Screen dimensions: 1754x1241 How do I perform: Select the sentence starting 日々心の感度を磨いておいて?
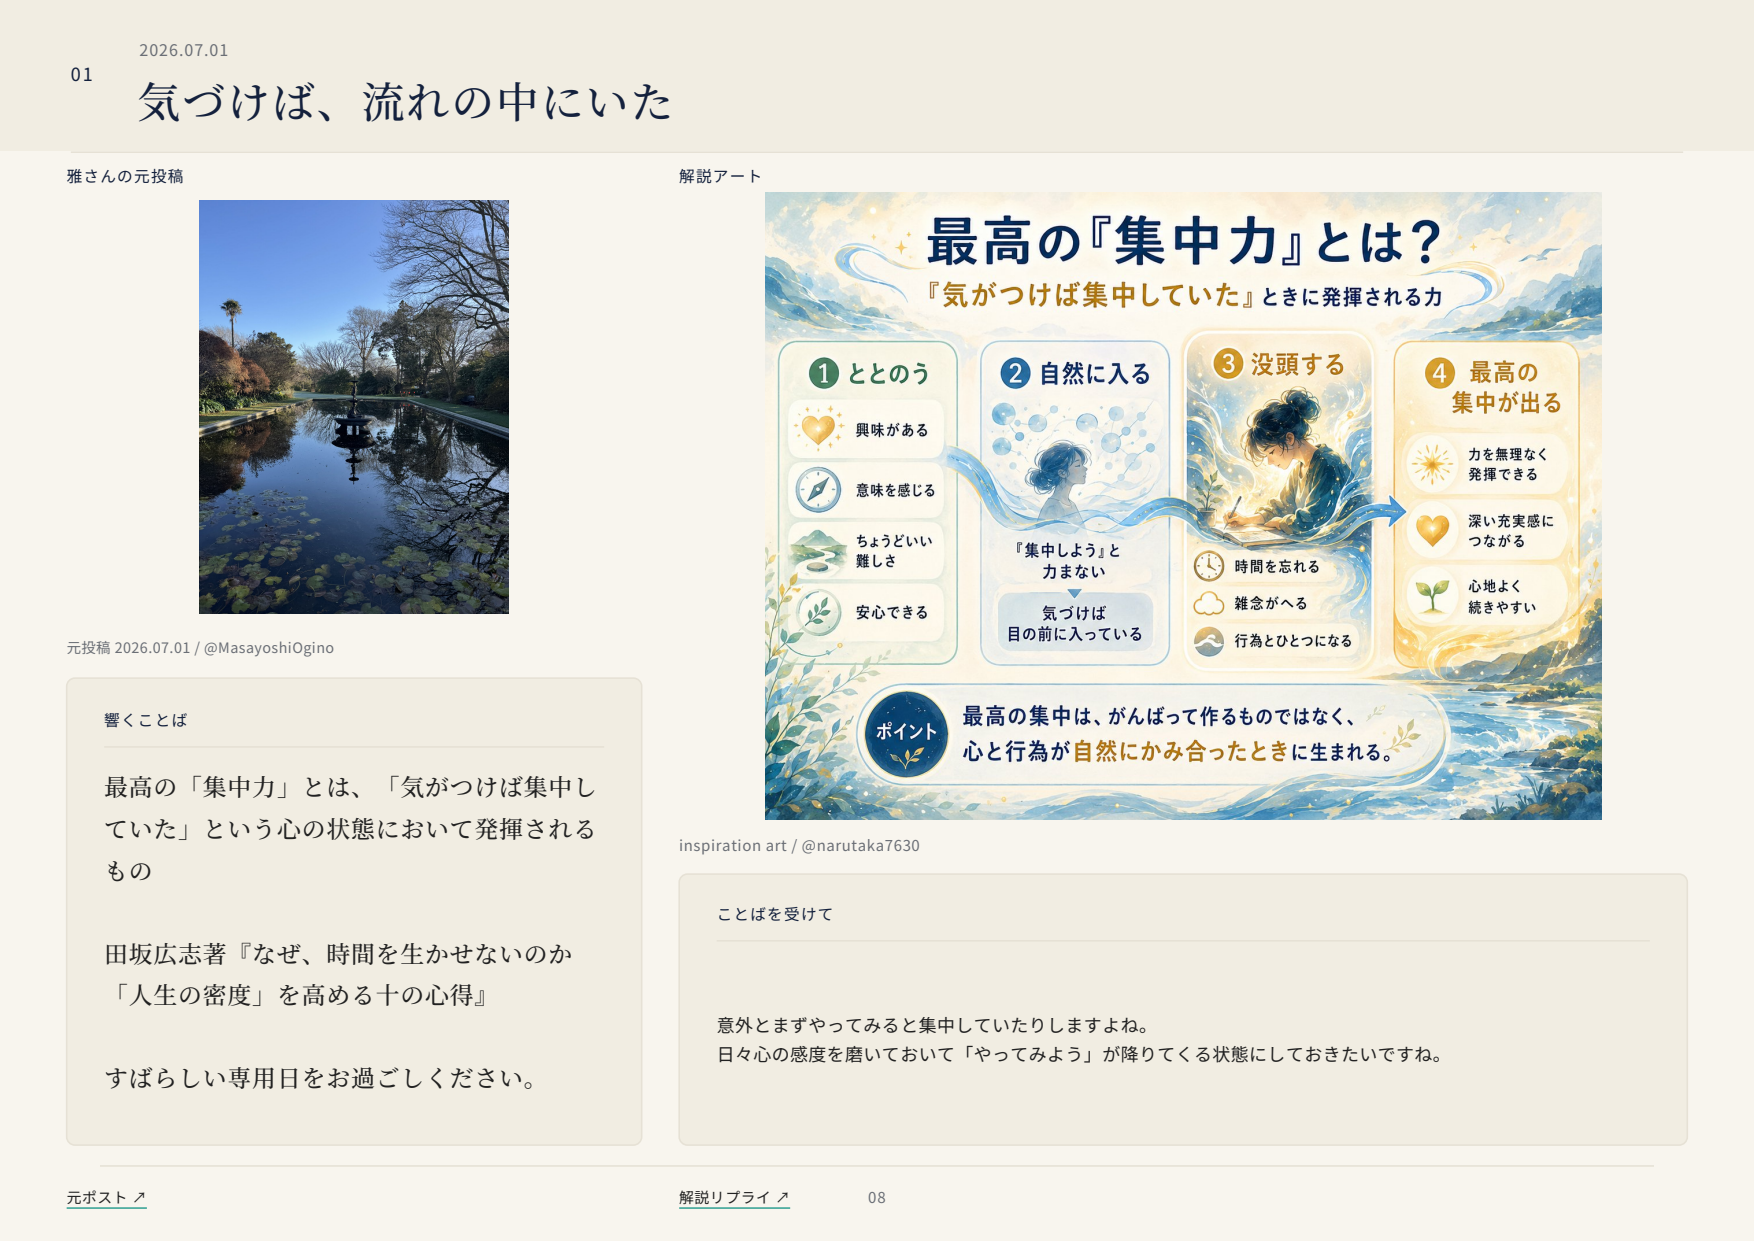1083,1054
